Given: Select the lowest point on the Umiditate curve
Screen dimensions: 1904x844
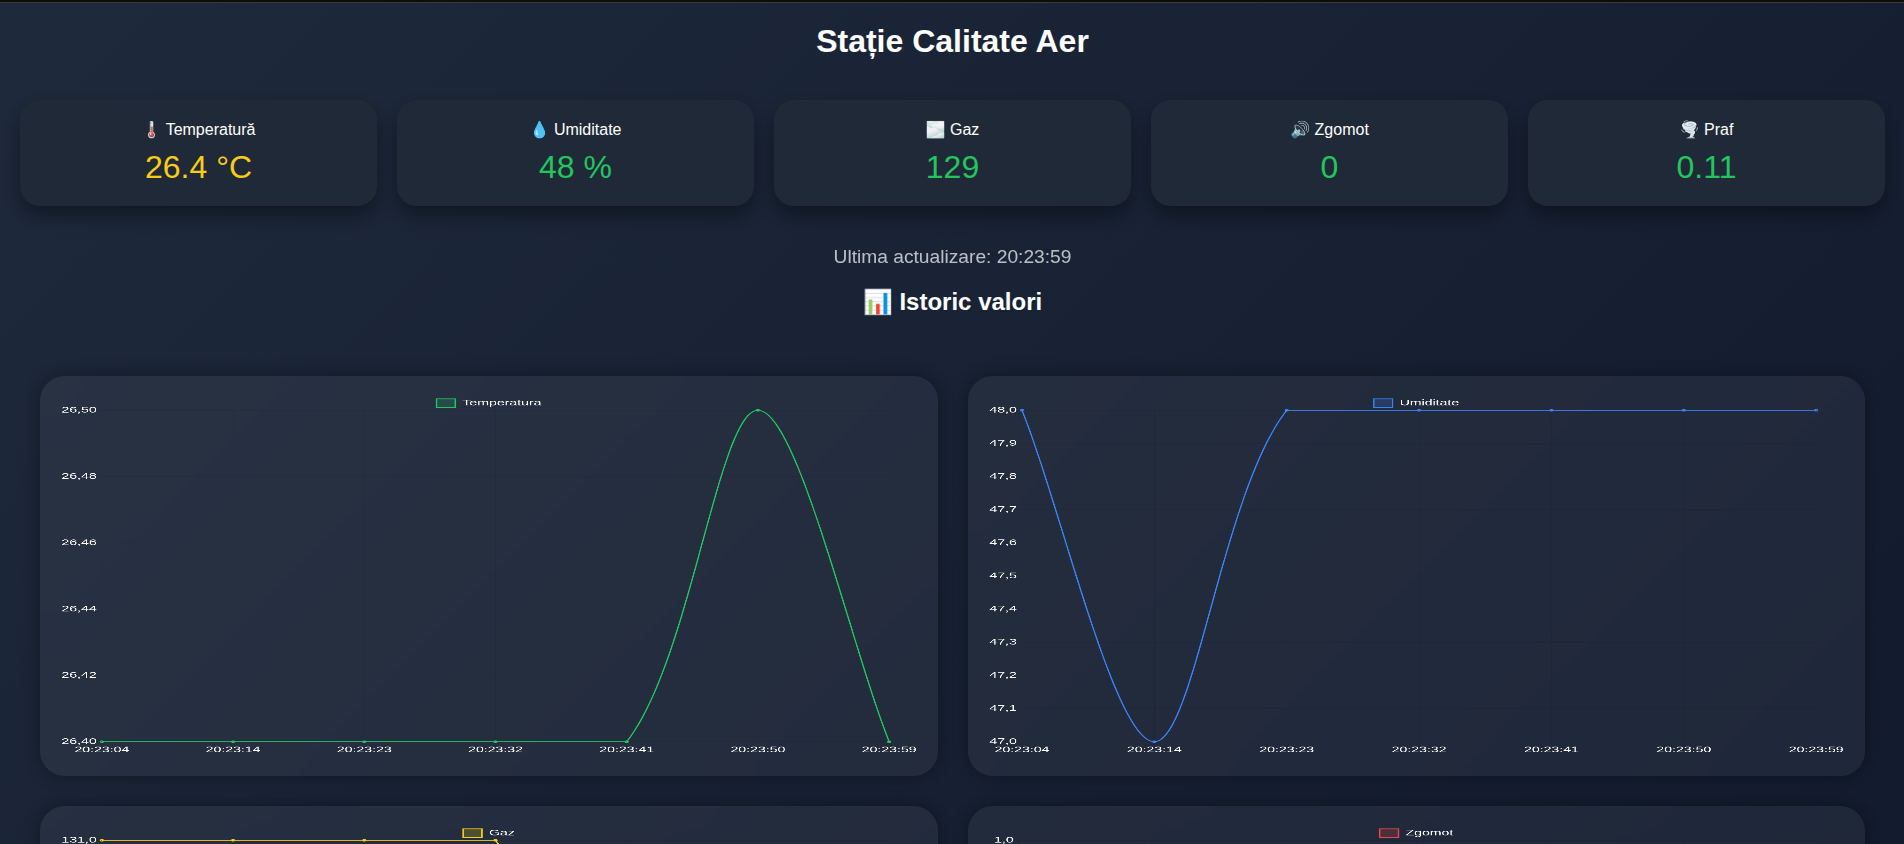Looking at the screenshot, I should pyautogui.click(x=1154, y=741).
